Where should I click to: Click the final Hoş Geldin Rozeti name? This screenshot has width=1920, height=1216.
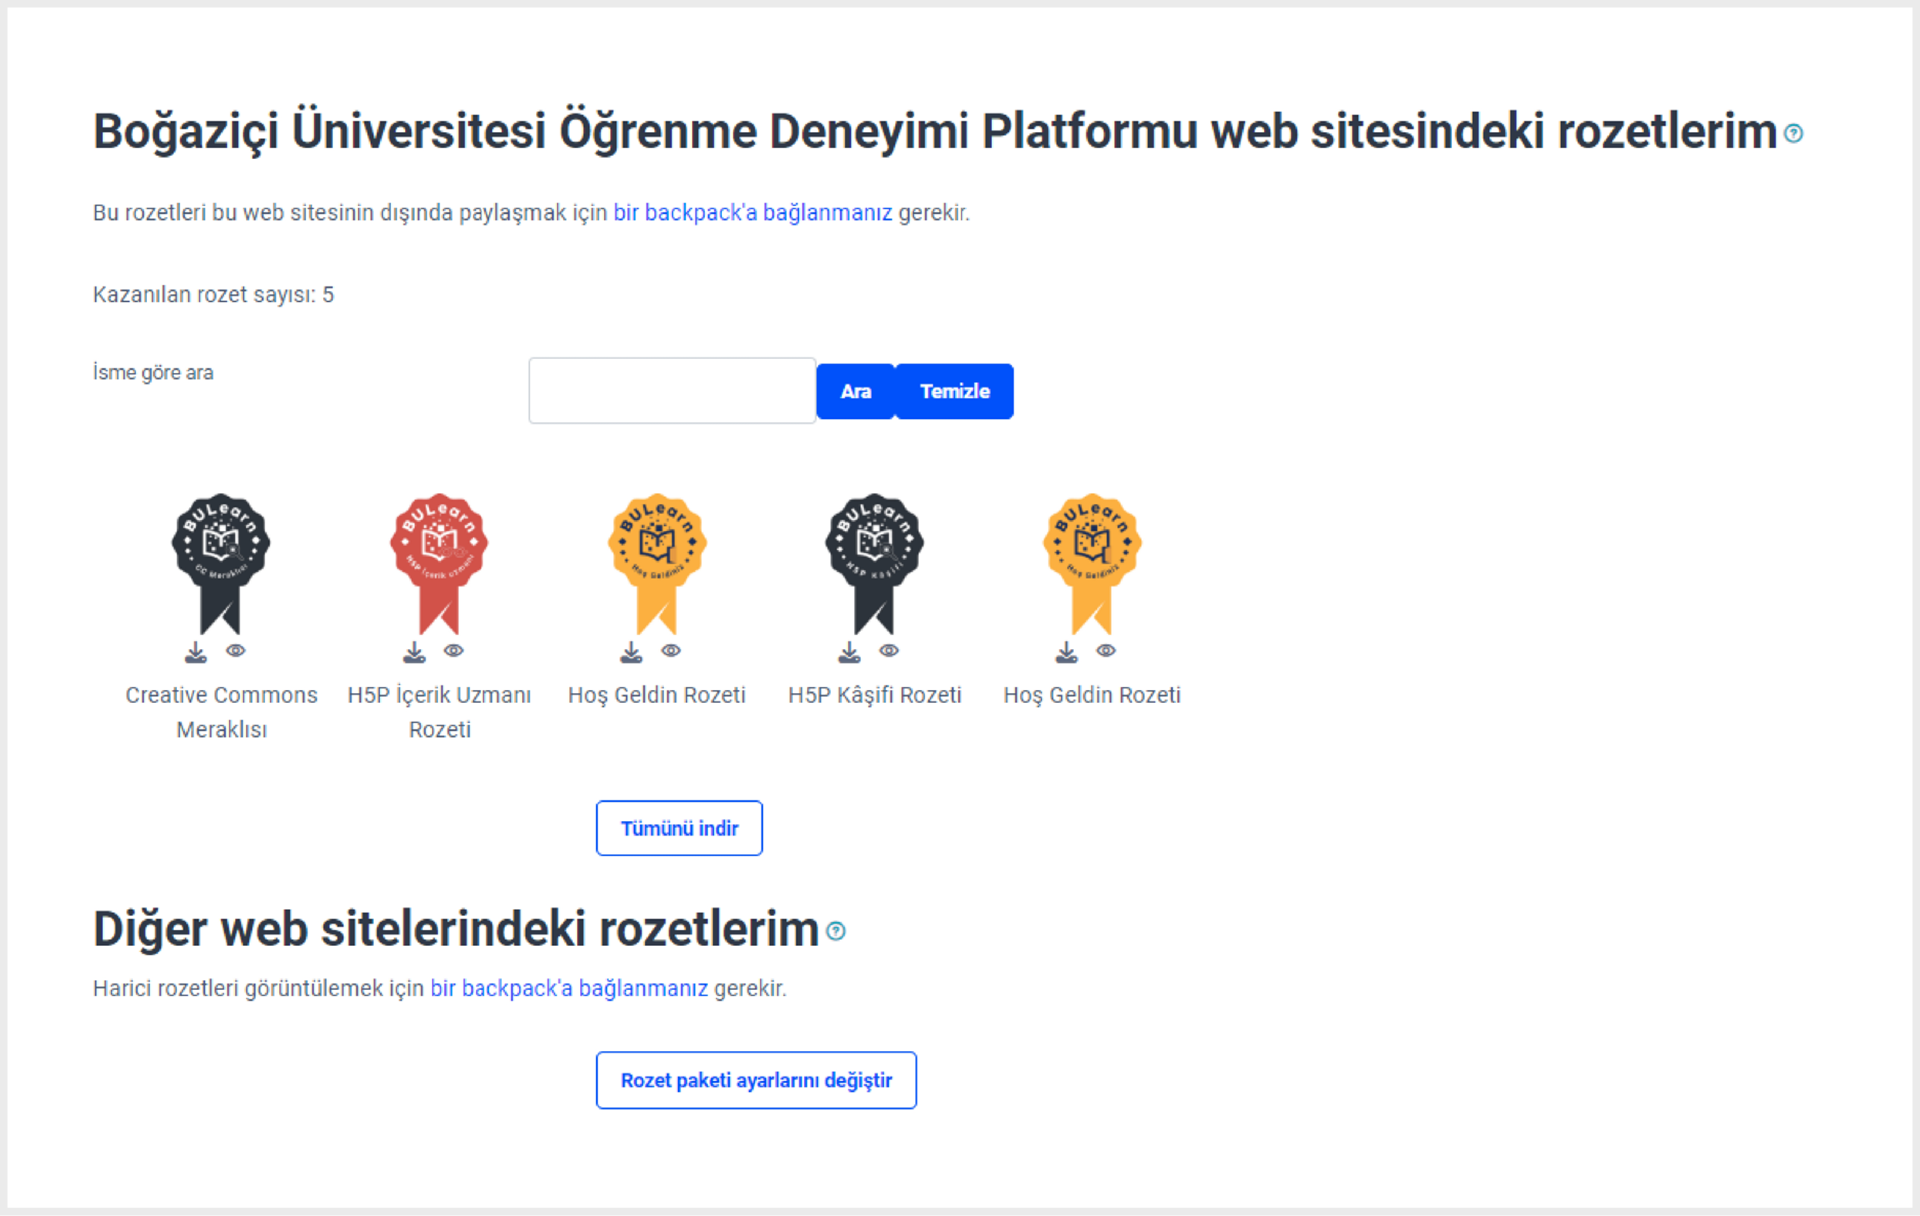click(1092, 695)
